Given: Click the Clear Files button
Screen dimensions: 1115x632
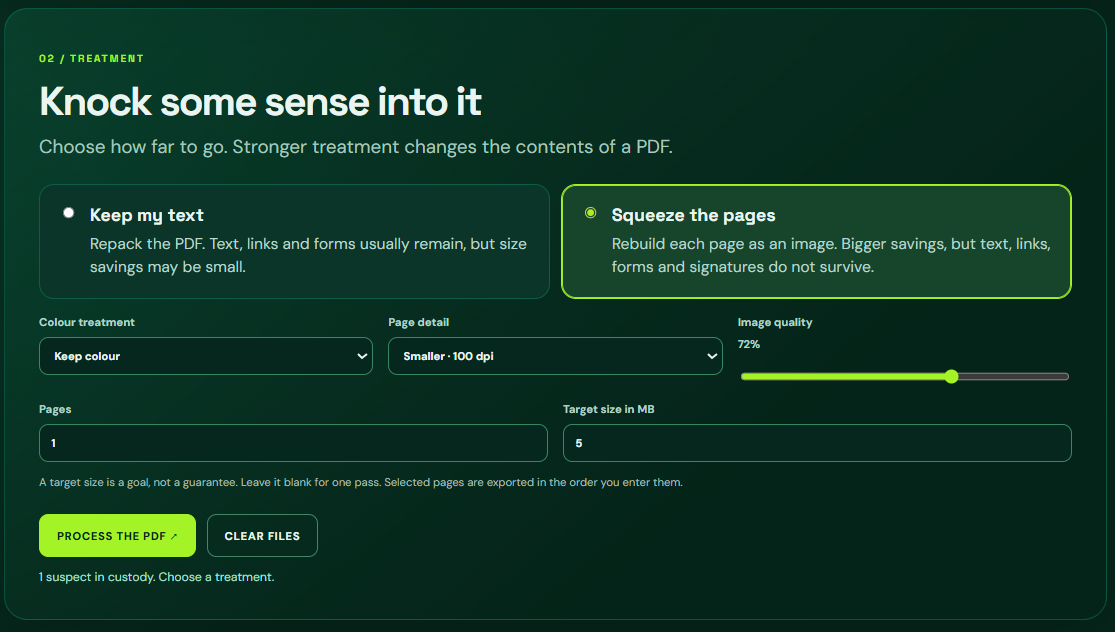Looking at the screenshot, I should (262, 535).
